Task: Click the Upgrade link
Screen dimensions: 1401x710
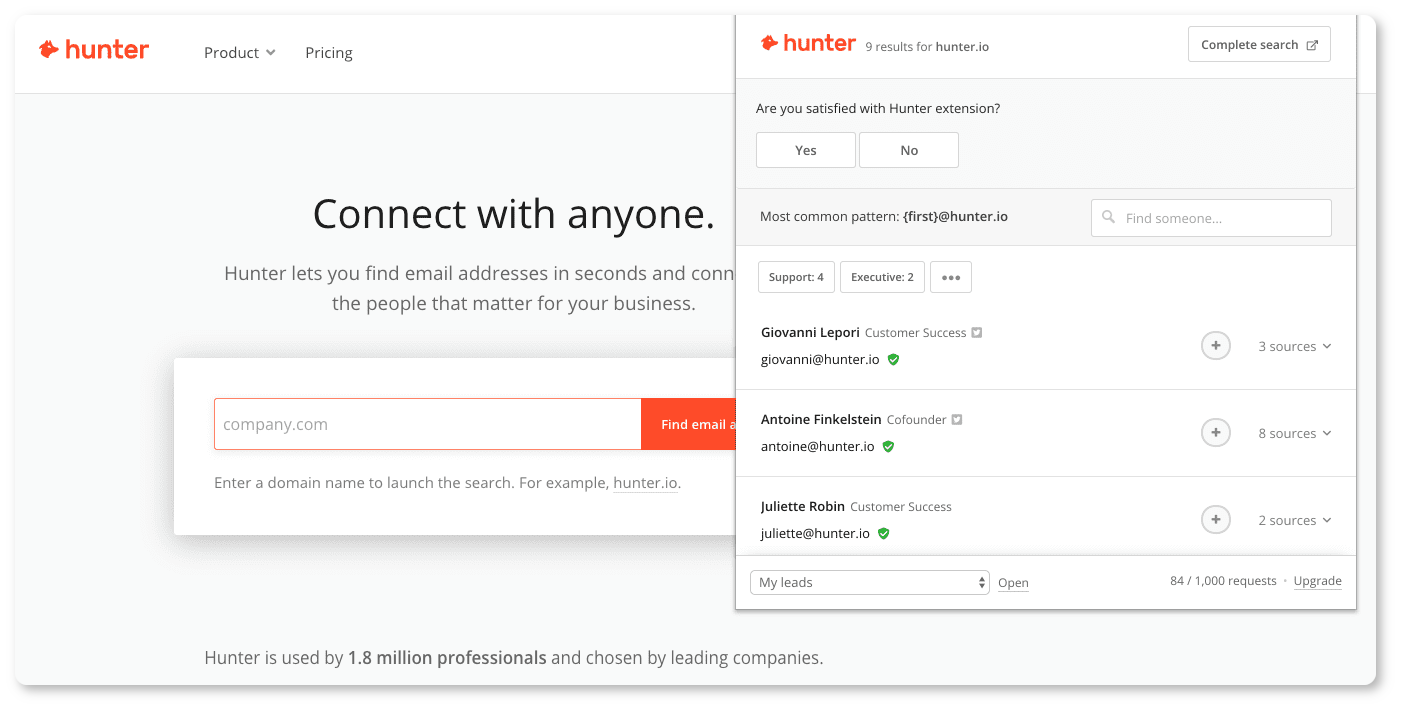Action: coord(1318,581)
